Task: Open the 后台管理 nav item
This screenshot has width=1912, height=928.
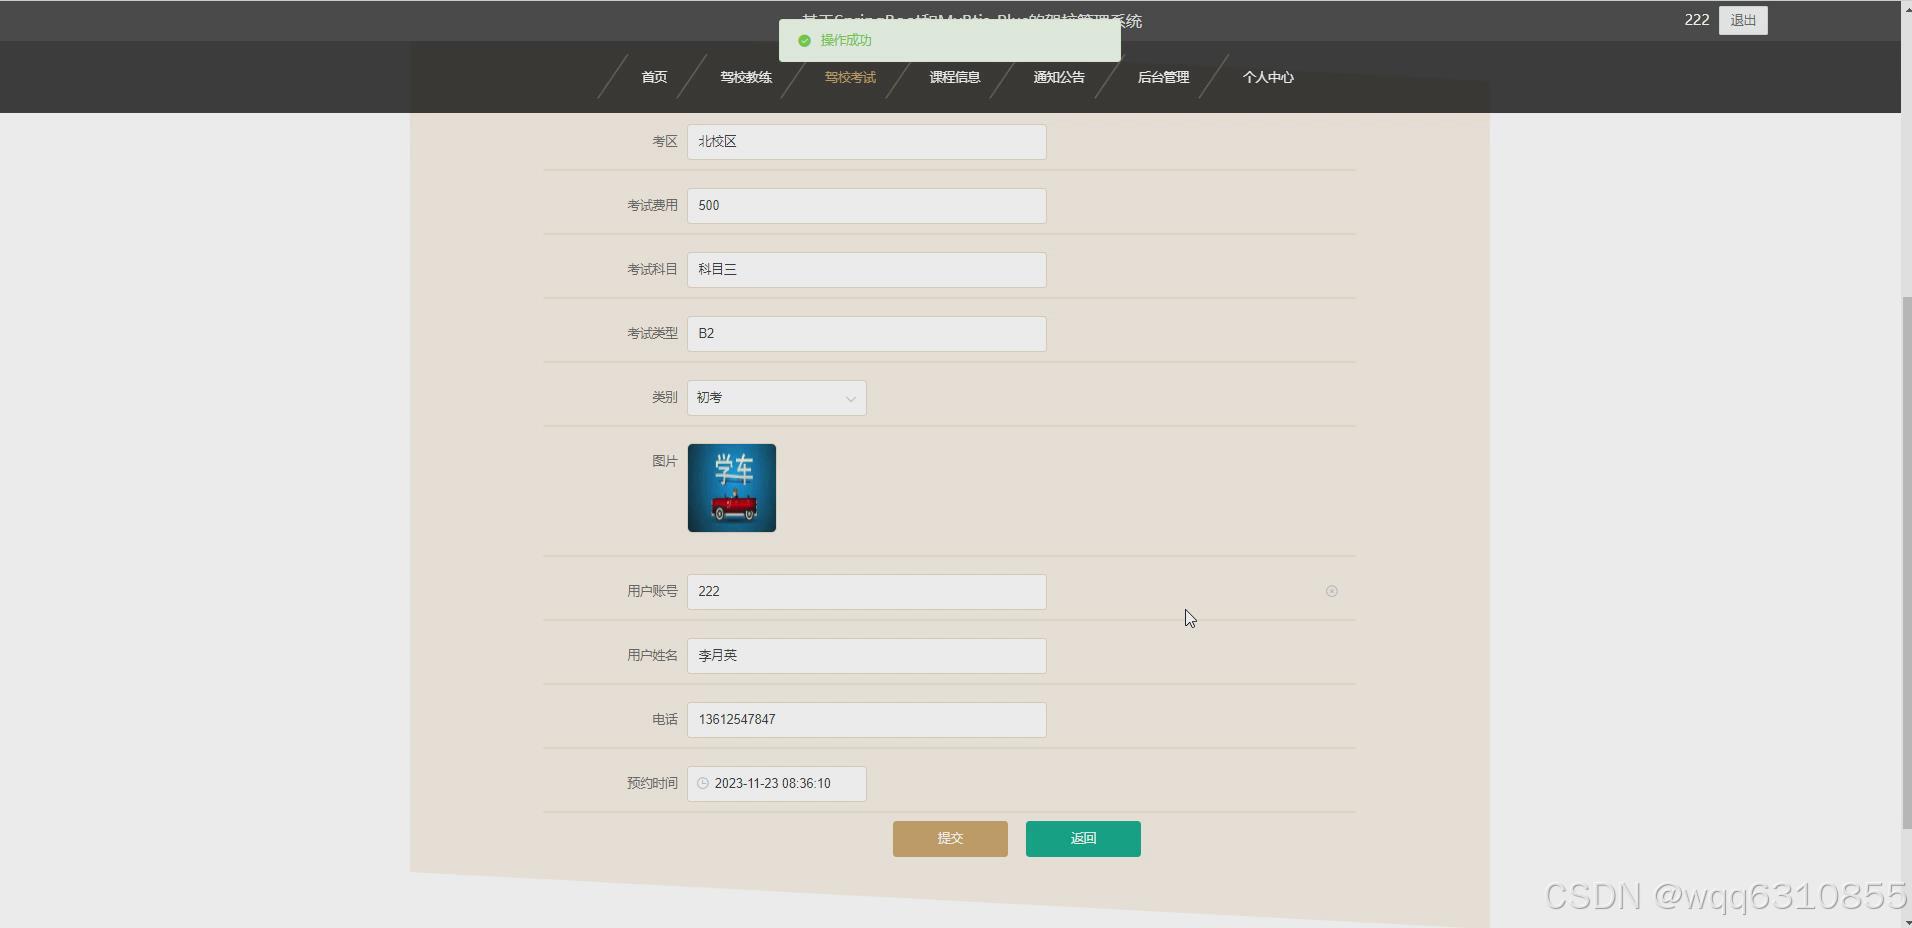Action: (1163, 77)
